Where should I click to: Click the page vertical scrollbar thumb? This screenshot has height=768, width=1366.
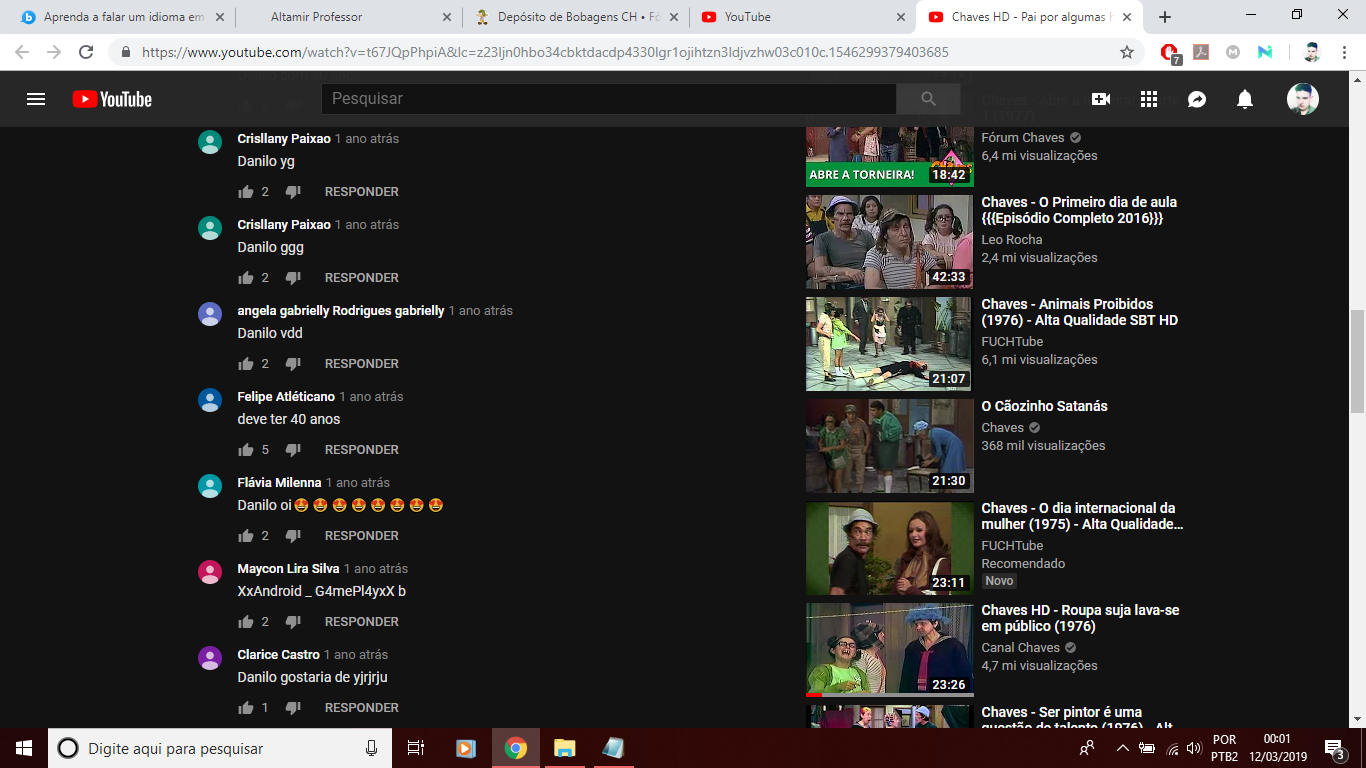point(1357,361)
